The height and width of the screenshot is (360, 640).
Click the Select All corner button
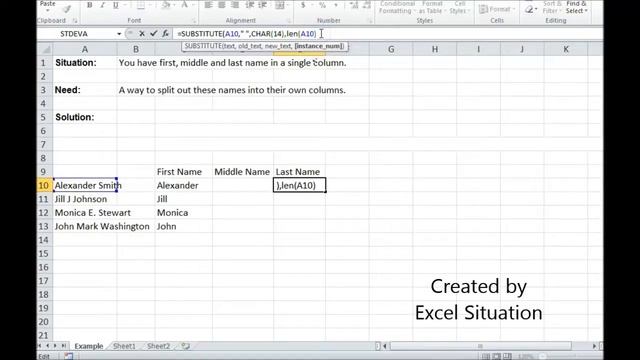(44, 49)
